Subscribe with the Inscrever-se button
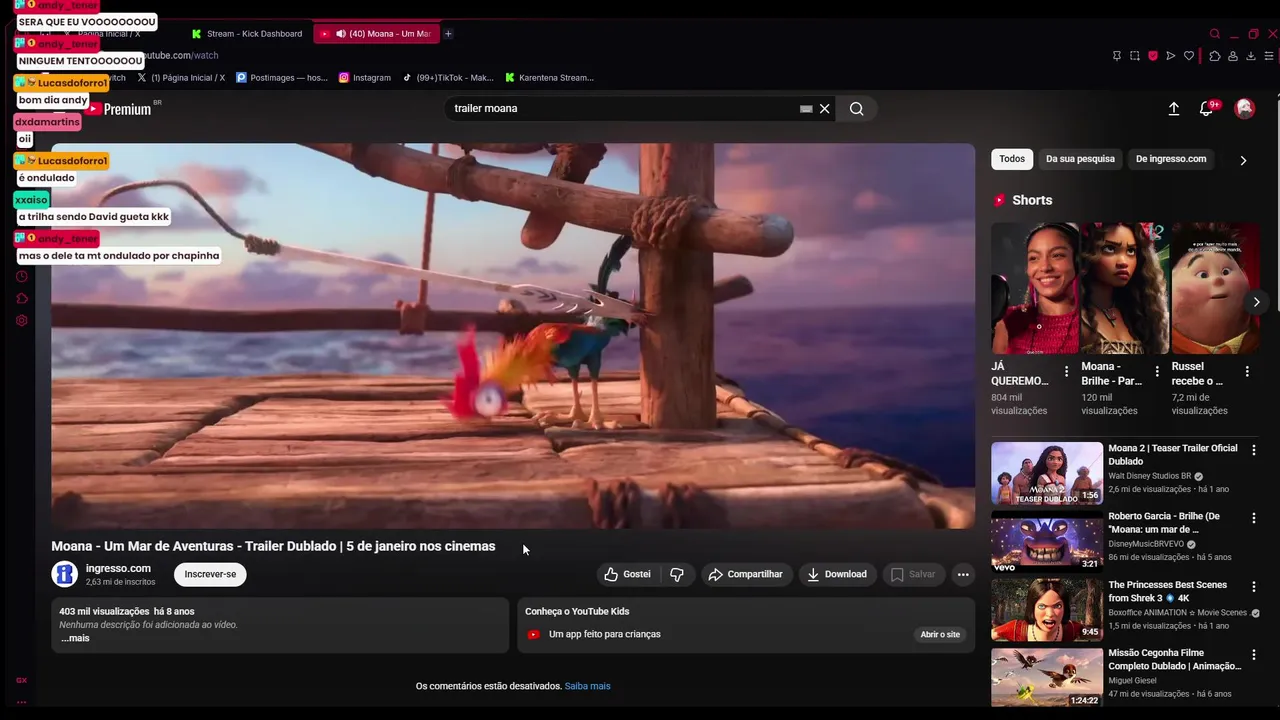The height and width of the screenshot is (720, 1280). click(210, 574)
